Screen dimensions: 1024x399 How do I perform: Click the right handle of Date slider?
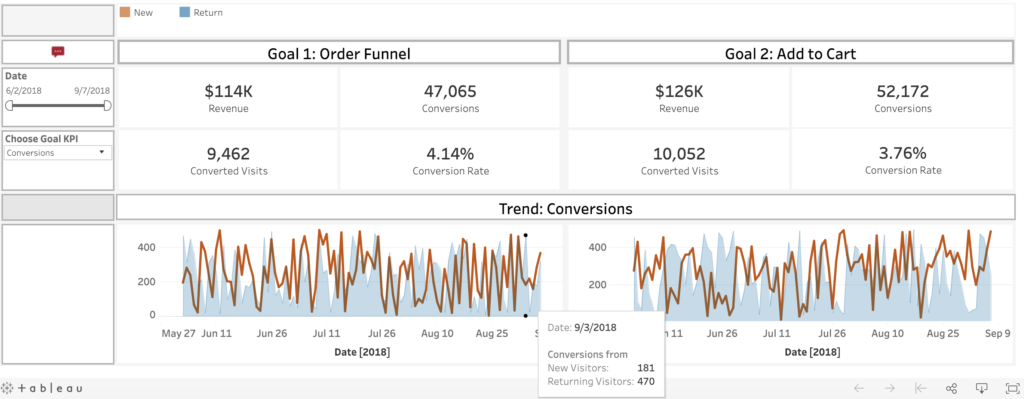click(x=108, y=105)
